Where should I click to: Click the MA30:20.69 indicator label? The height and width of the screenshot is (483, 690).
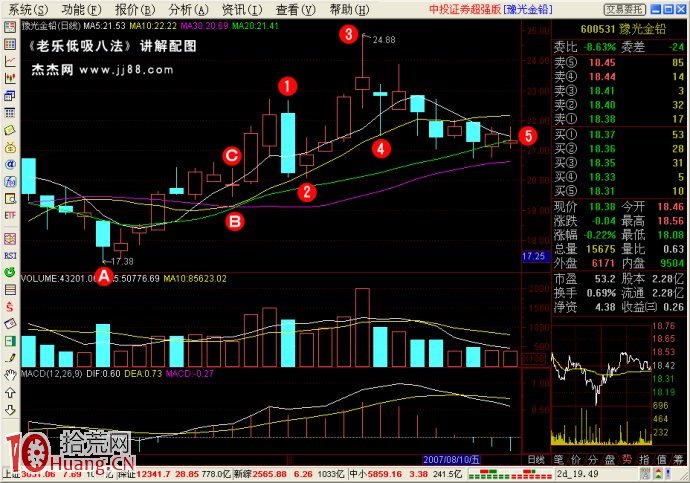click(204, 26)
